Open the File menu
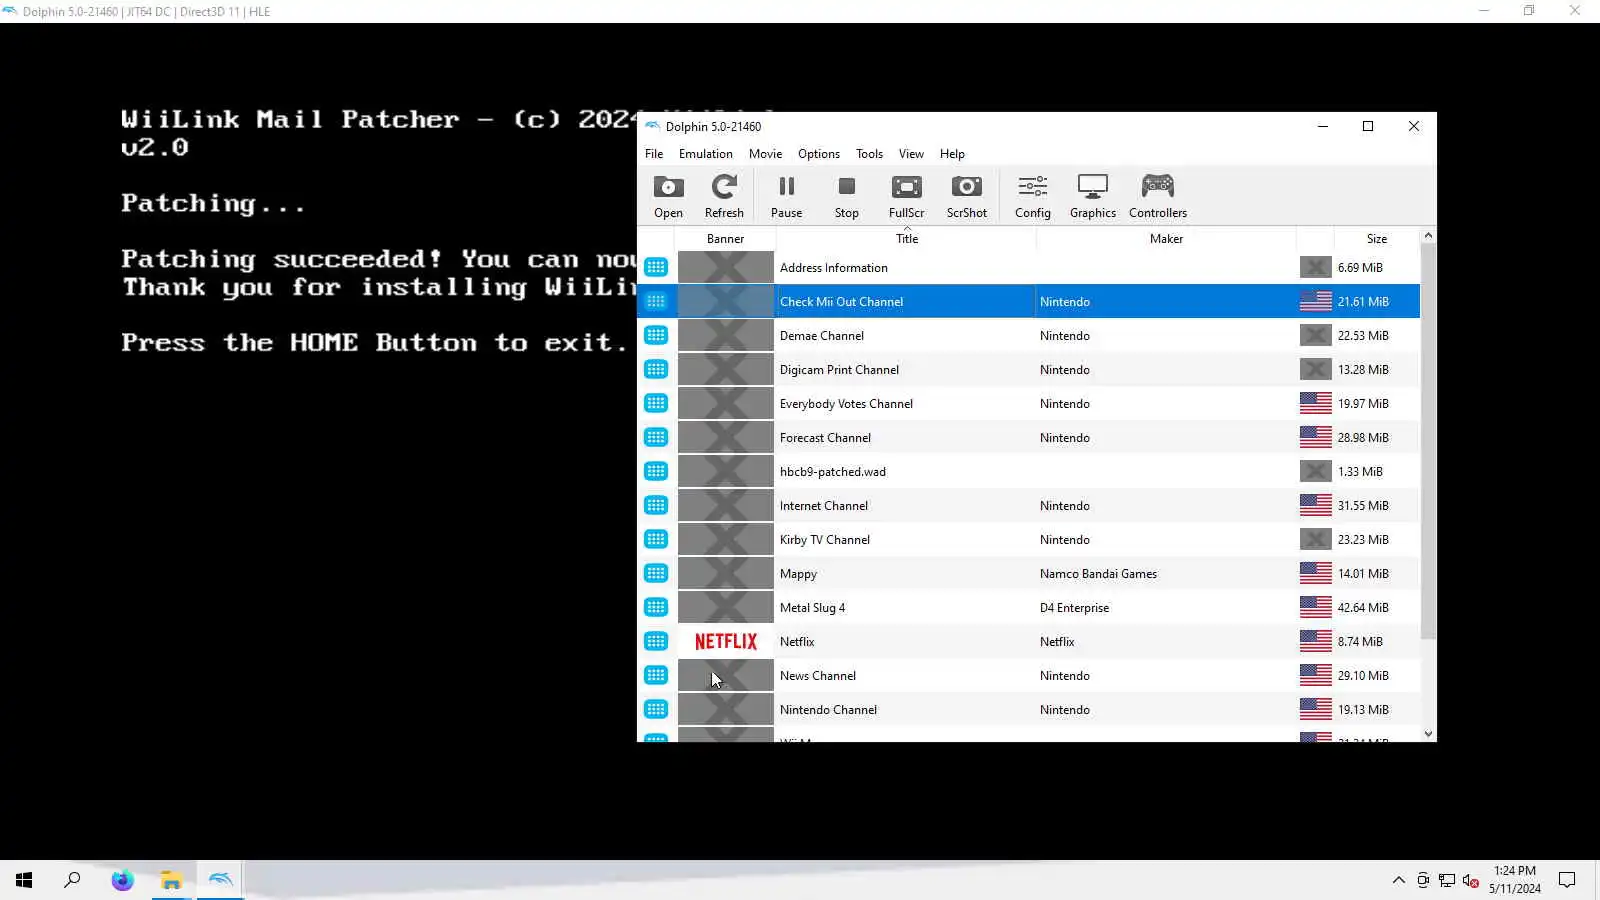This screenshot has width=1600, height=900. pyautogui.click(x=654, y=154)
